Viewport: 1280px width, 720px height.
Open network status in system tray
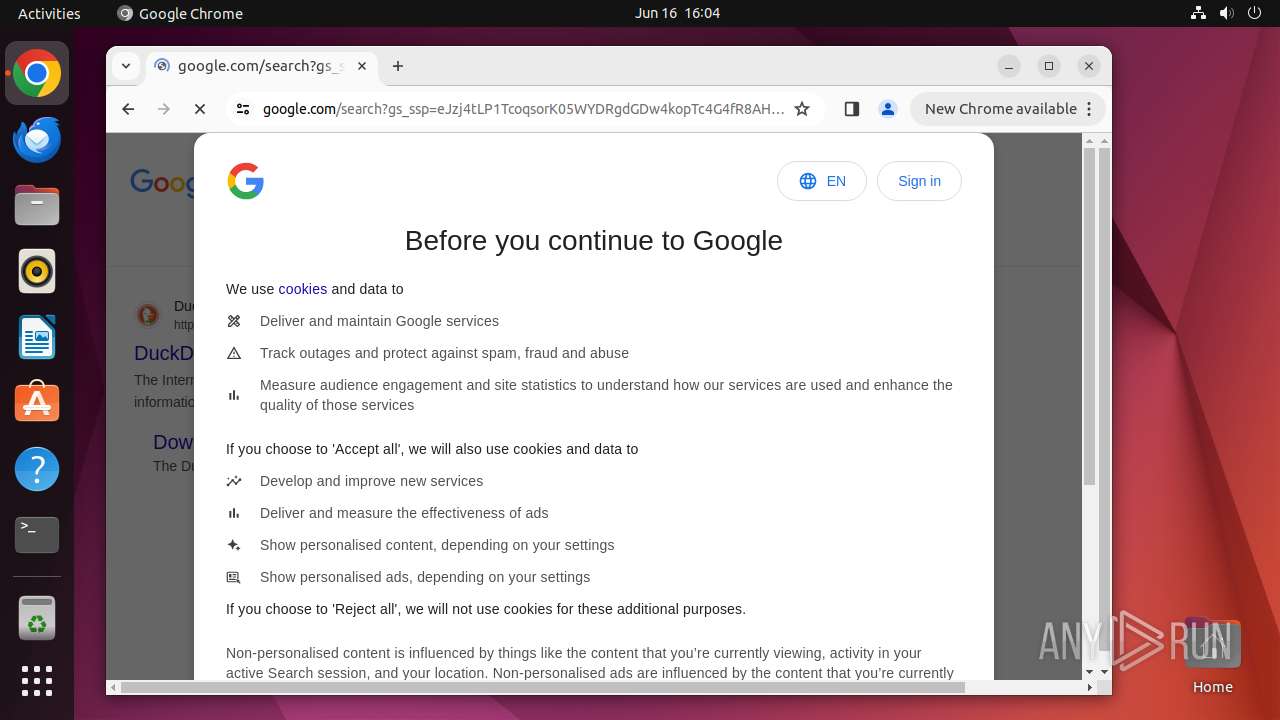point(1199,13)
